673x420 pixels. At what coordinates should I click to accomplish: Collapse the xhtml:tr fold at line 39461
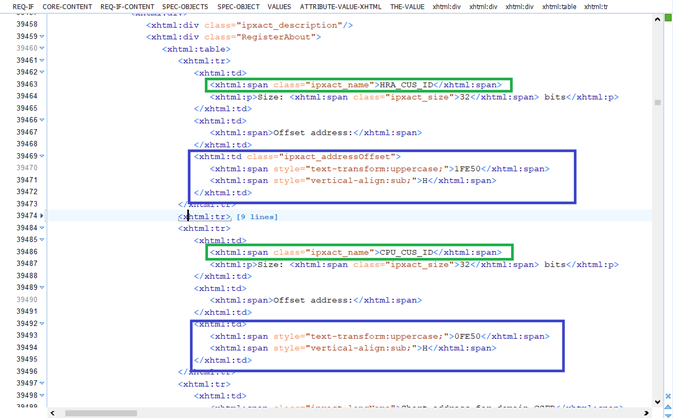(42, 60)
